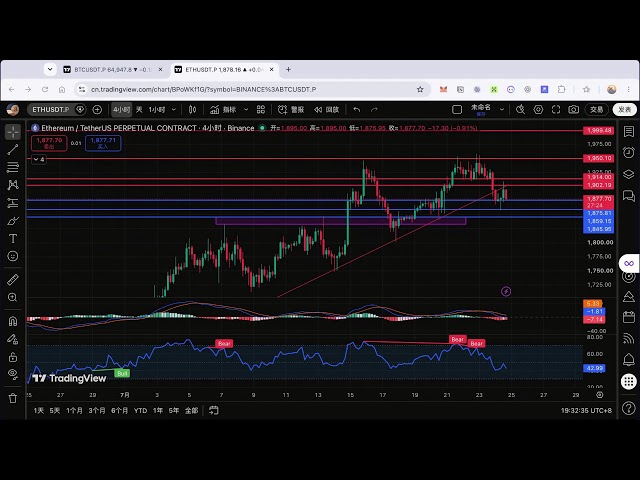Select the trend line drawing tool
This screenshot has width=640, height=480.
[13, 149]
